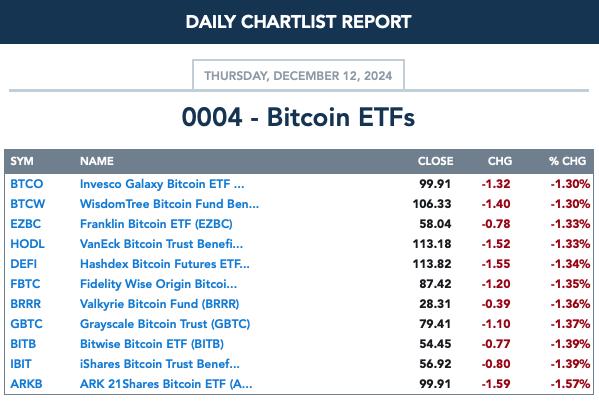Click the IBIT ticker symbol

[21, 364]
